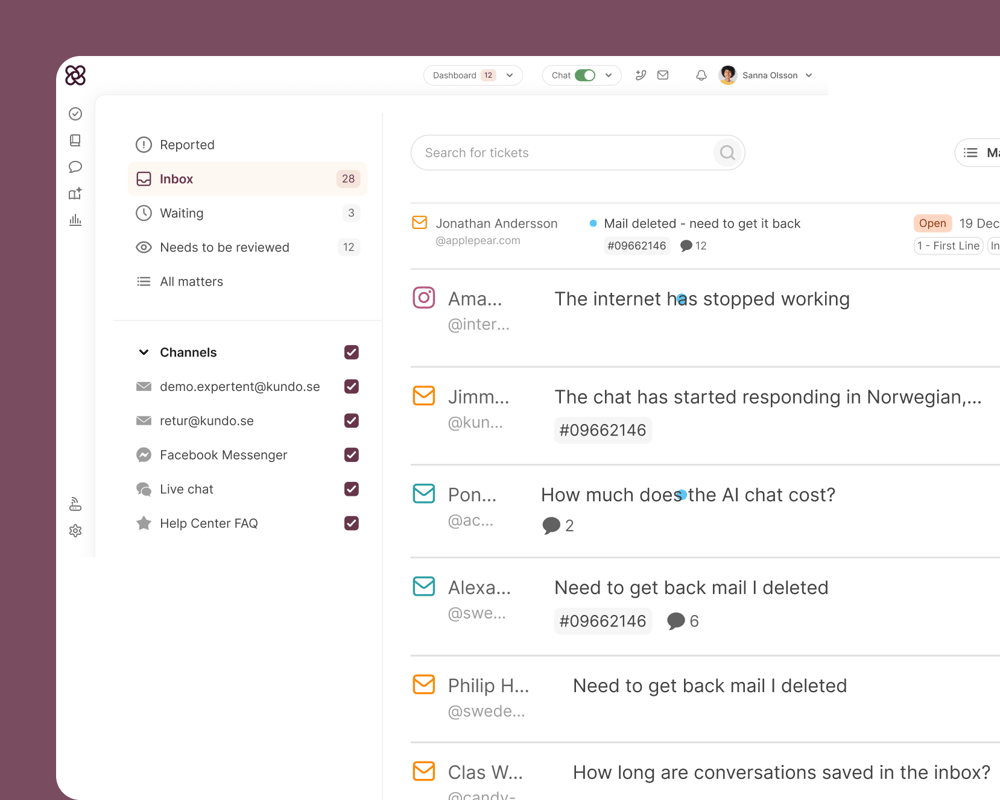The height and width of the screenshot is (800, 1000).
Task: Click the Search for tickets field
Action: (577, 152)
